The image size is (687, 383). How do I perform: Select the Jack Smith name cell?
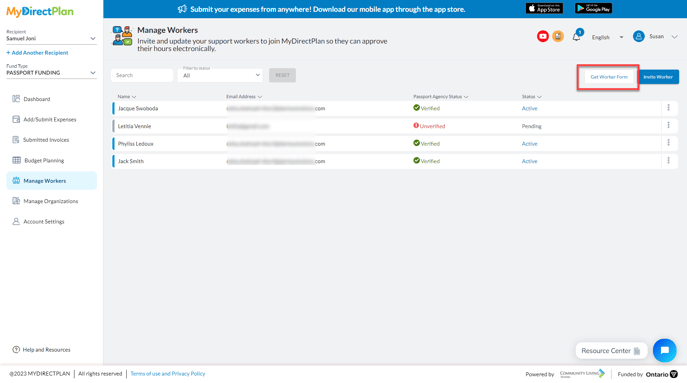[131, 161]
